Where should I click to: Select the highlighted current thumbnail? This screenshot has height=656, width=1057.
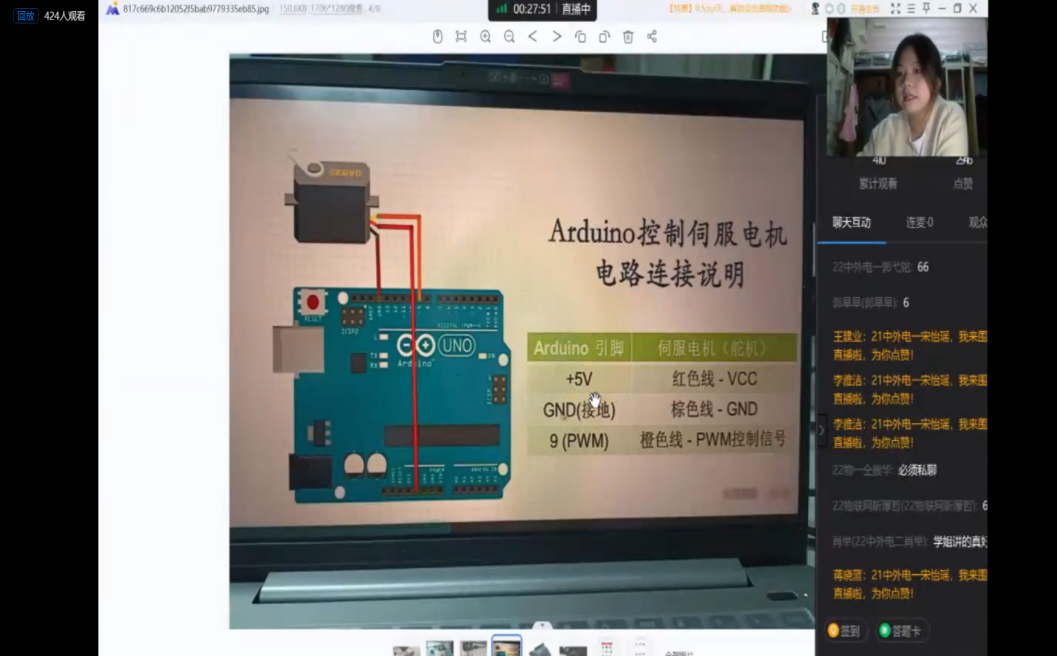[x=506, y=646]
